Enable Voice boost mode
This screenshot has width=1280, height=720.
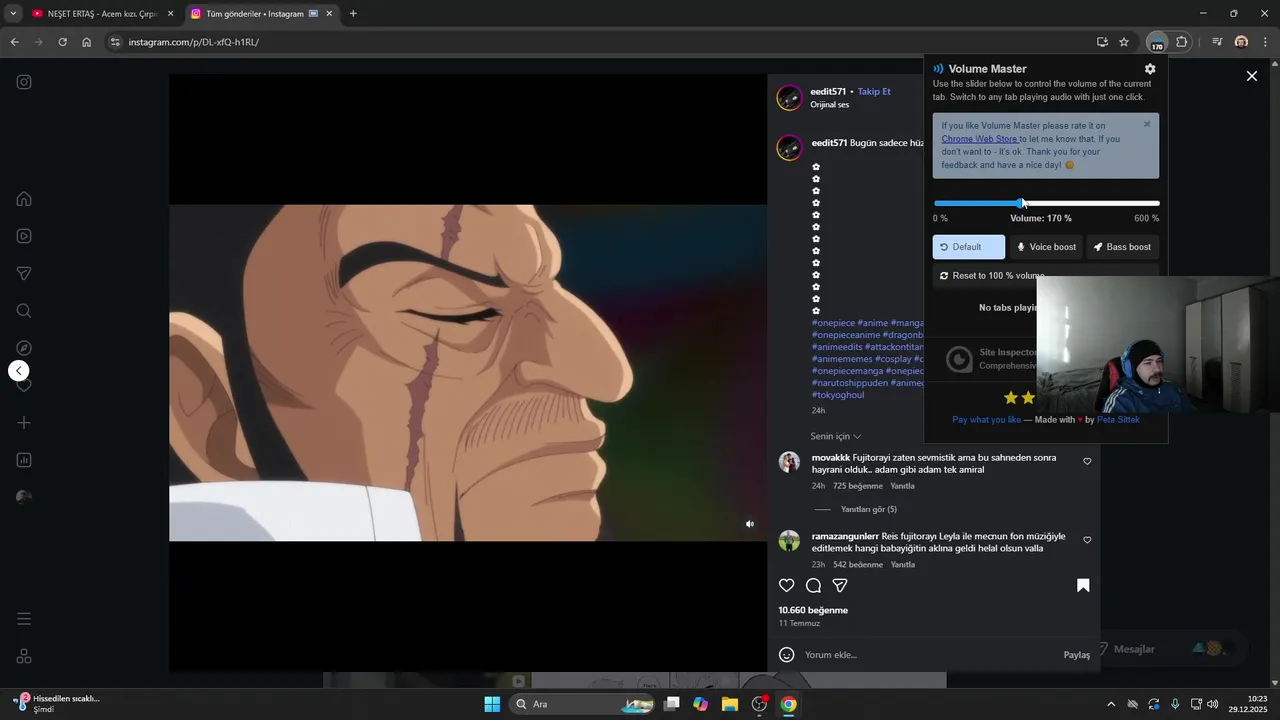[x=1047, y=247]
